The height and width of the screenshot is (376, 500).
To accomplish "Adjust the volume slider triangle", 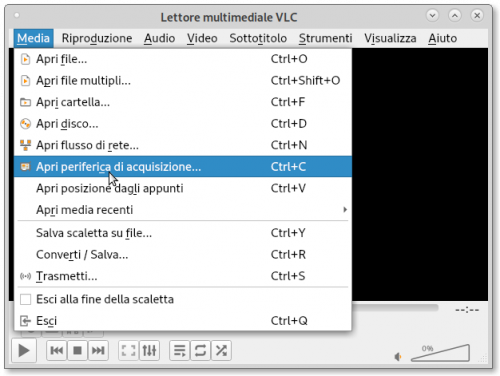I will [441, 353].
